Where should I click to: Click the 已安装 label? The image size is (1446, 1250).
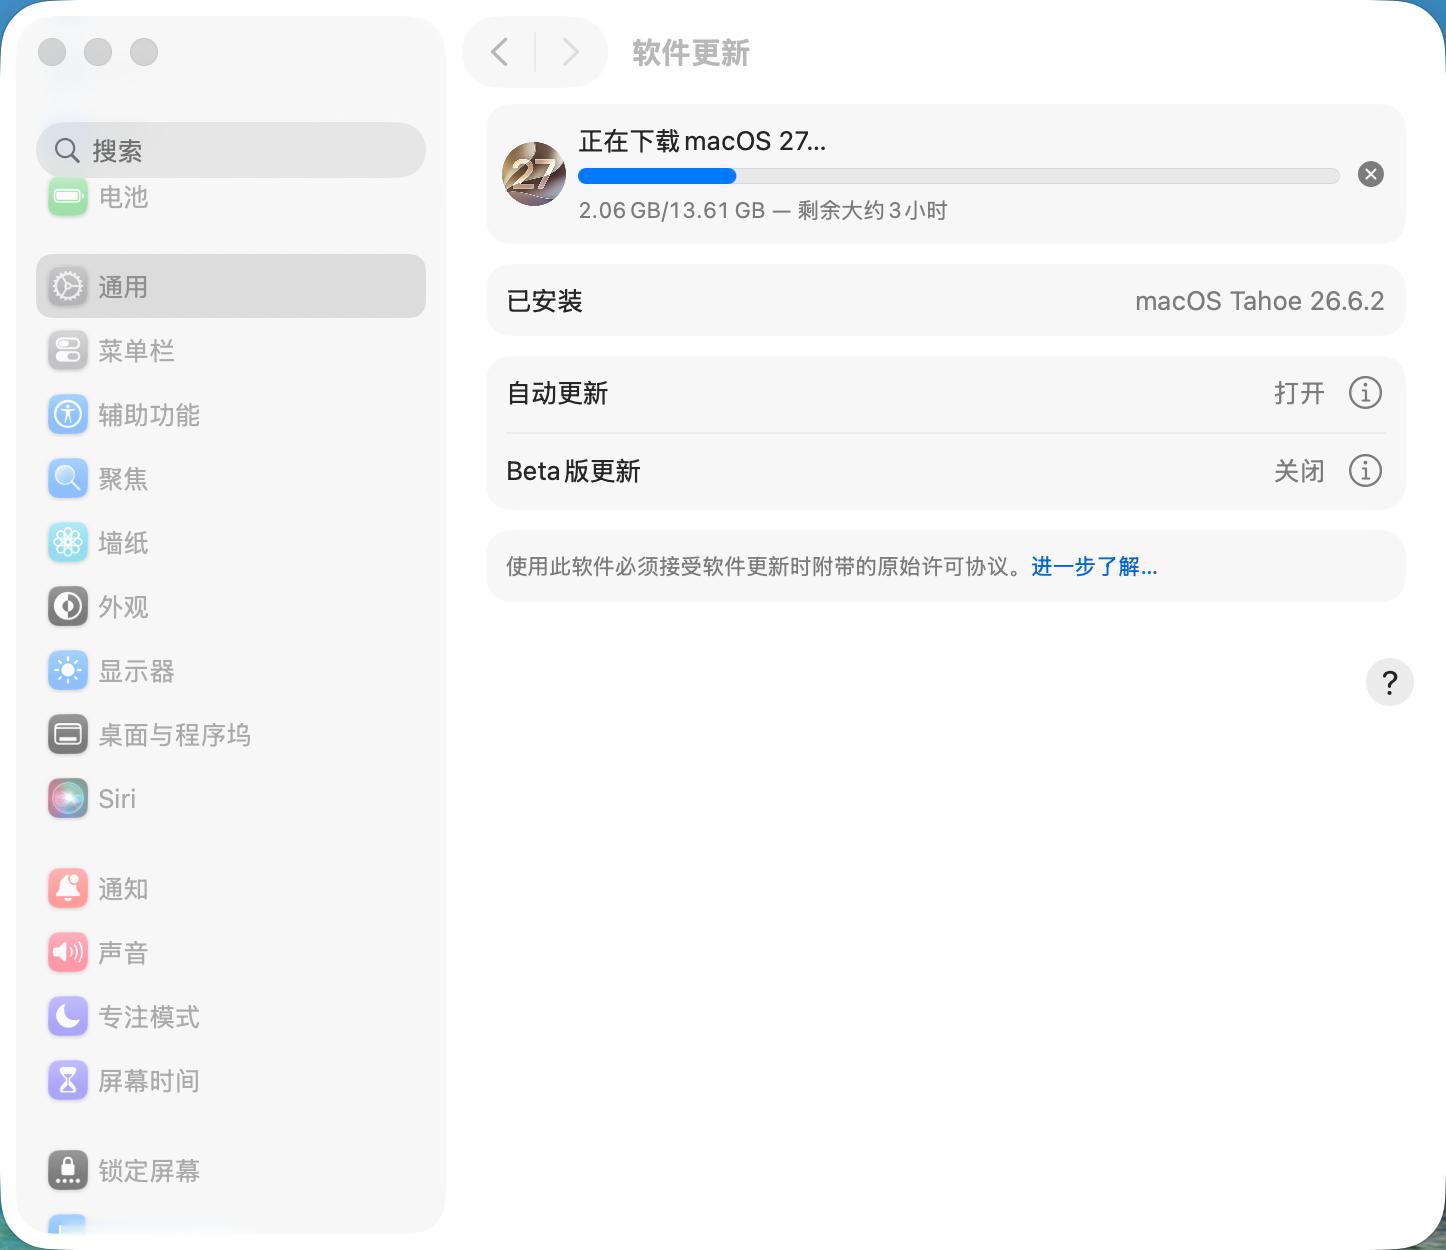click(x=544, y=301)
